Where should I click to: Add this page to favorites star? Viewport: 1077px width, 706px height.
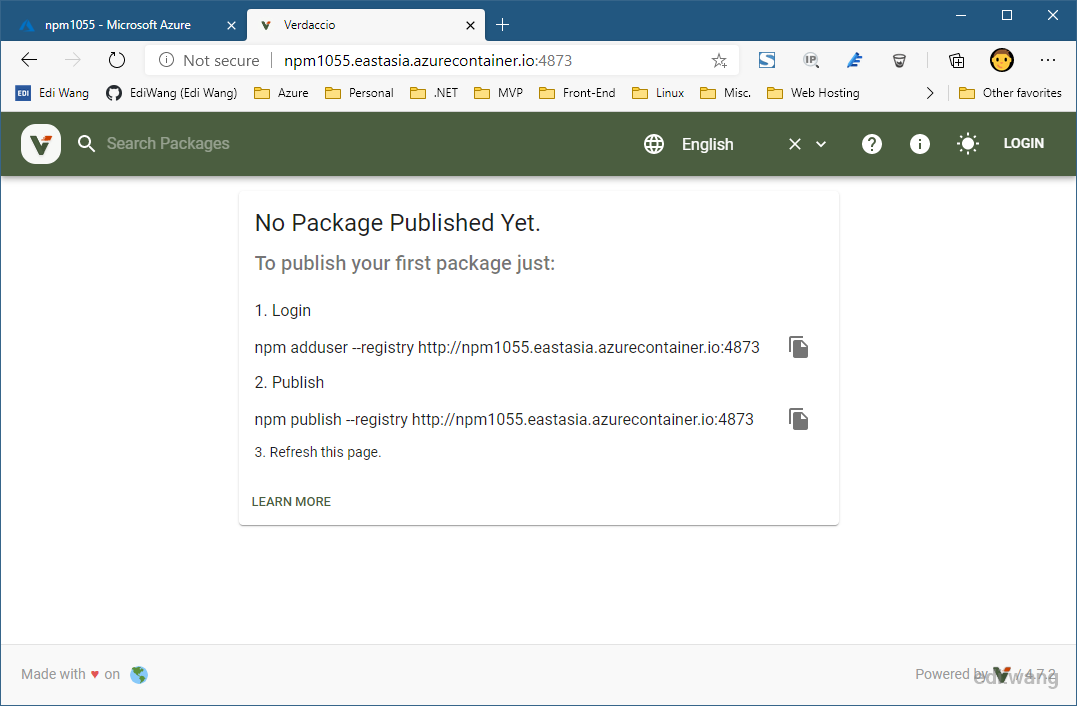pyautogui.click(x=719, y=60)
